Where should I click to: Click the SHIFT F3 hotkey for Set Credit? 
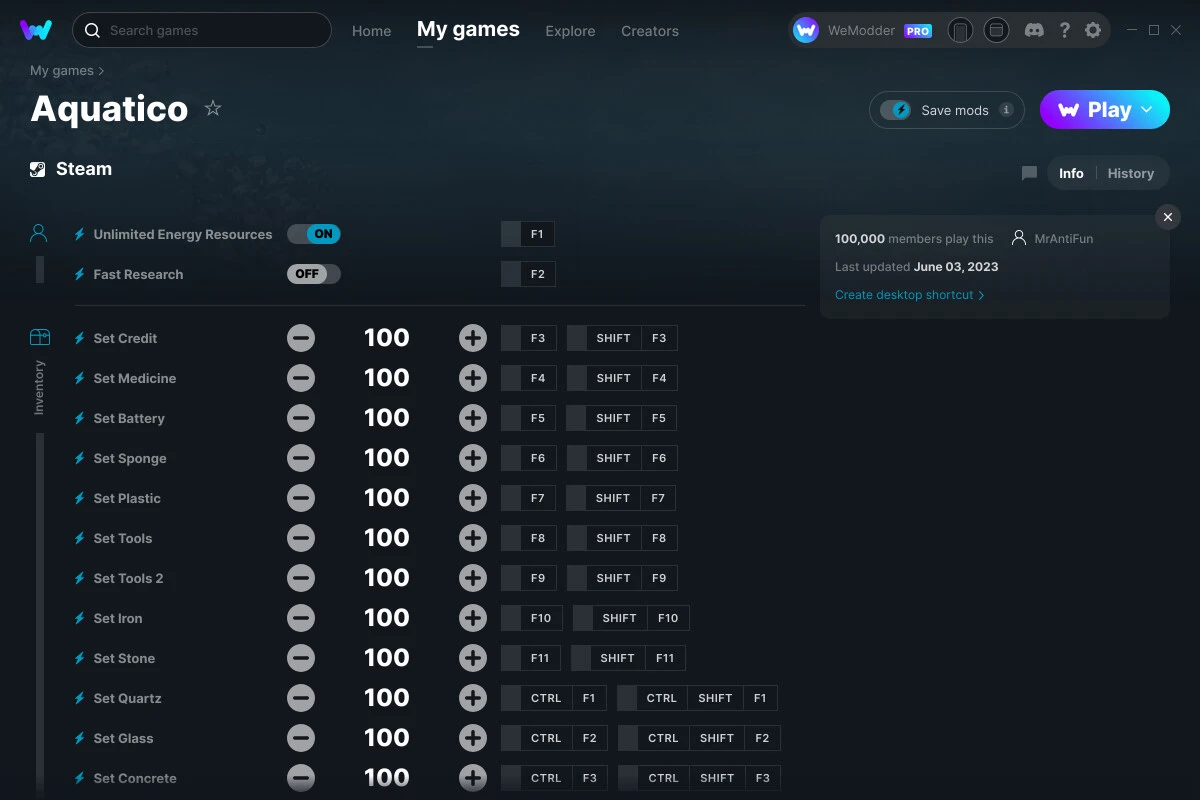click(x=622, y=338)
